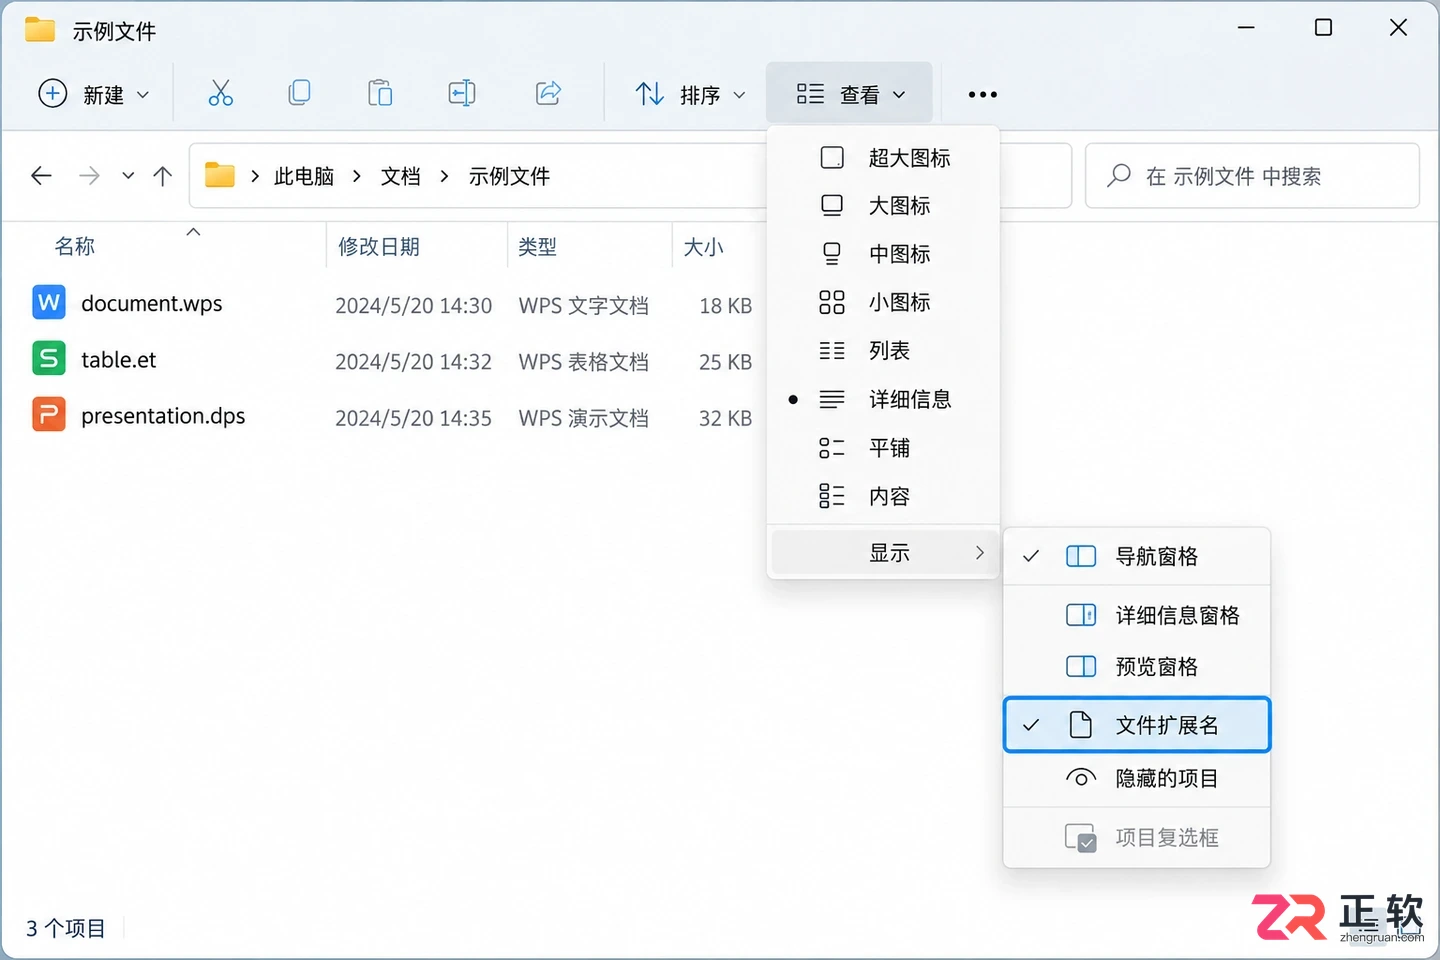Click the title bar folder icon

(x=40, y=30)
